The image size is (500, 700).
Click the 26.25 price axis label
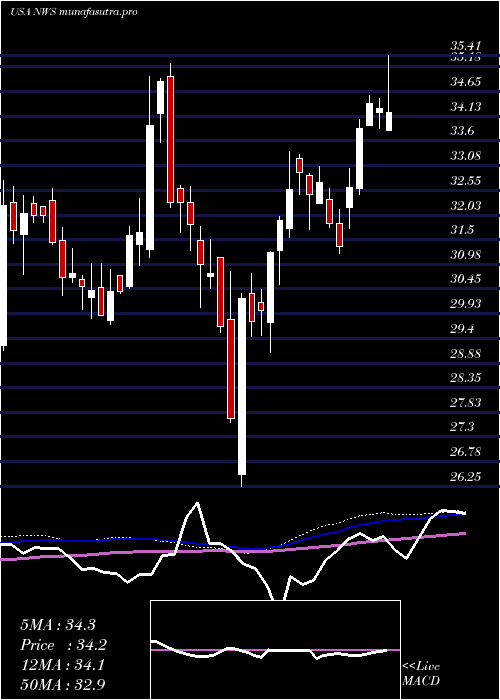[x=465, y=477]
